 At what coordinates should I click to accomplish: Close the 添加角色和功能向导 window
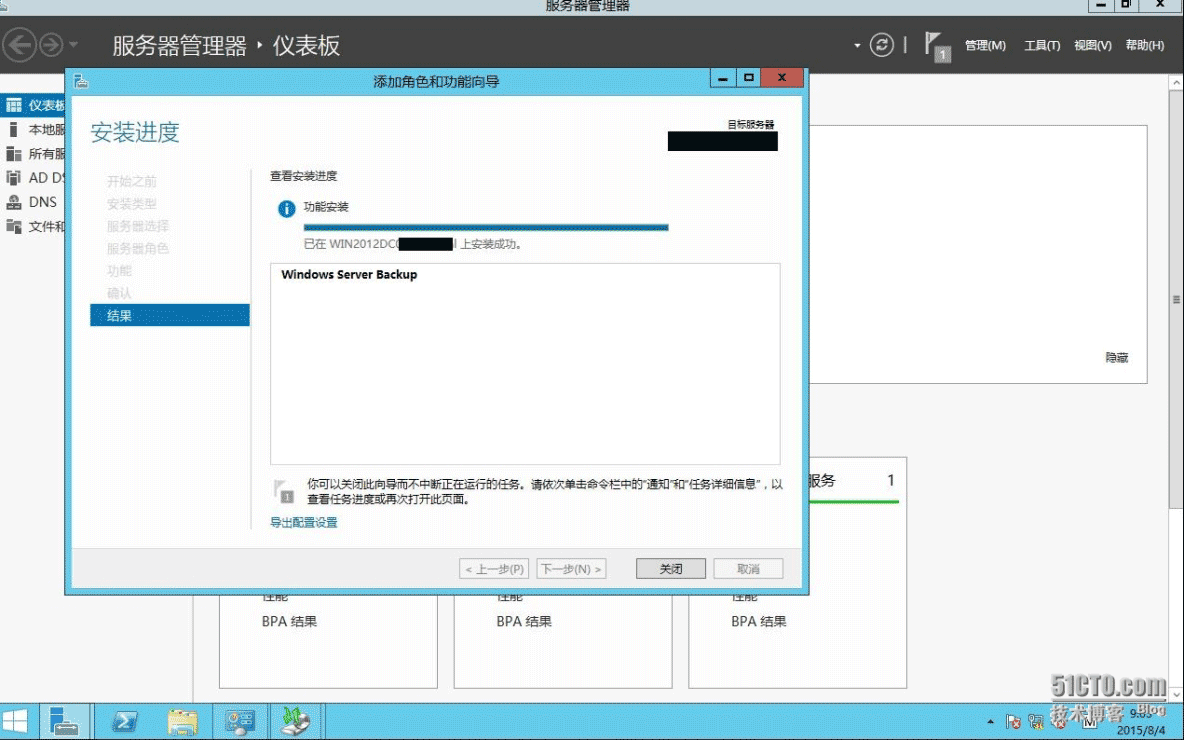(782, 78)
